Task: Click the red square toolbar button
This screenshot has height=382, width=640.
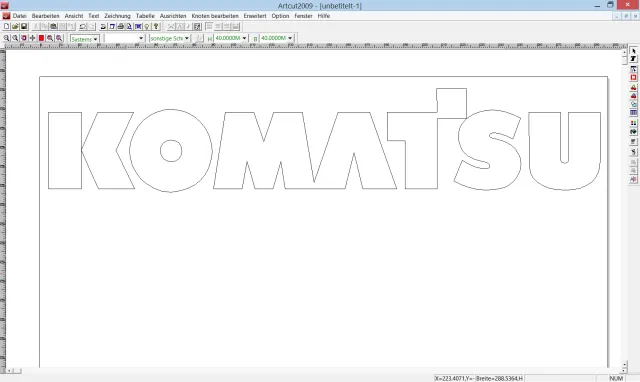Action: click(41, 38)
